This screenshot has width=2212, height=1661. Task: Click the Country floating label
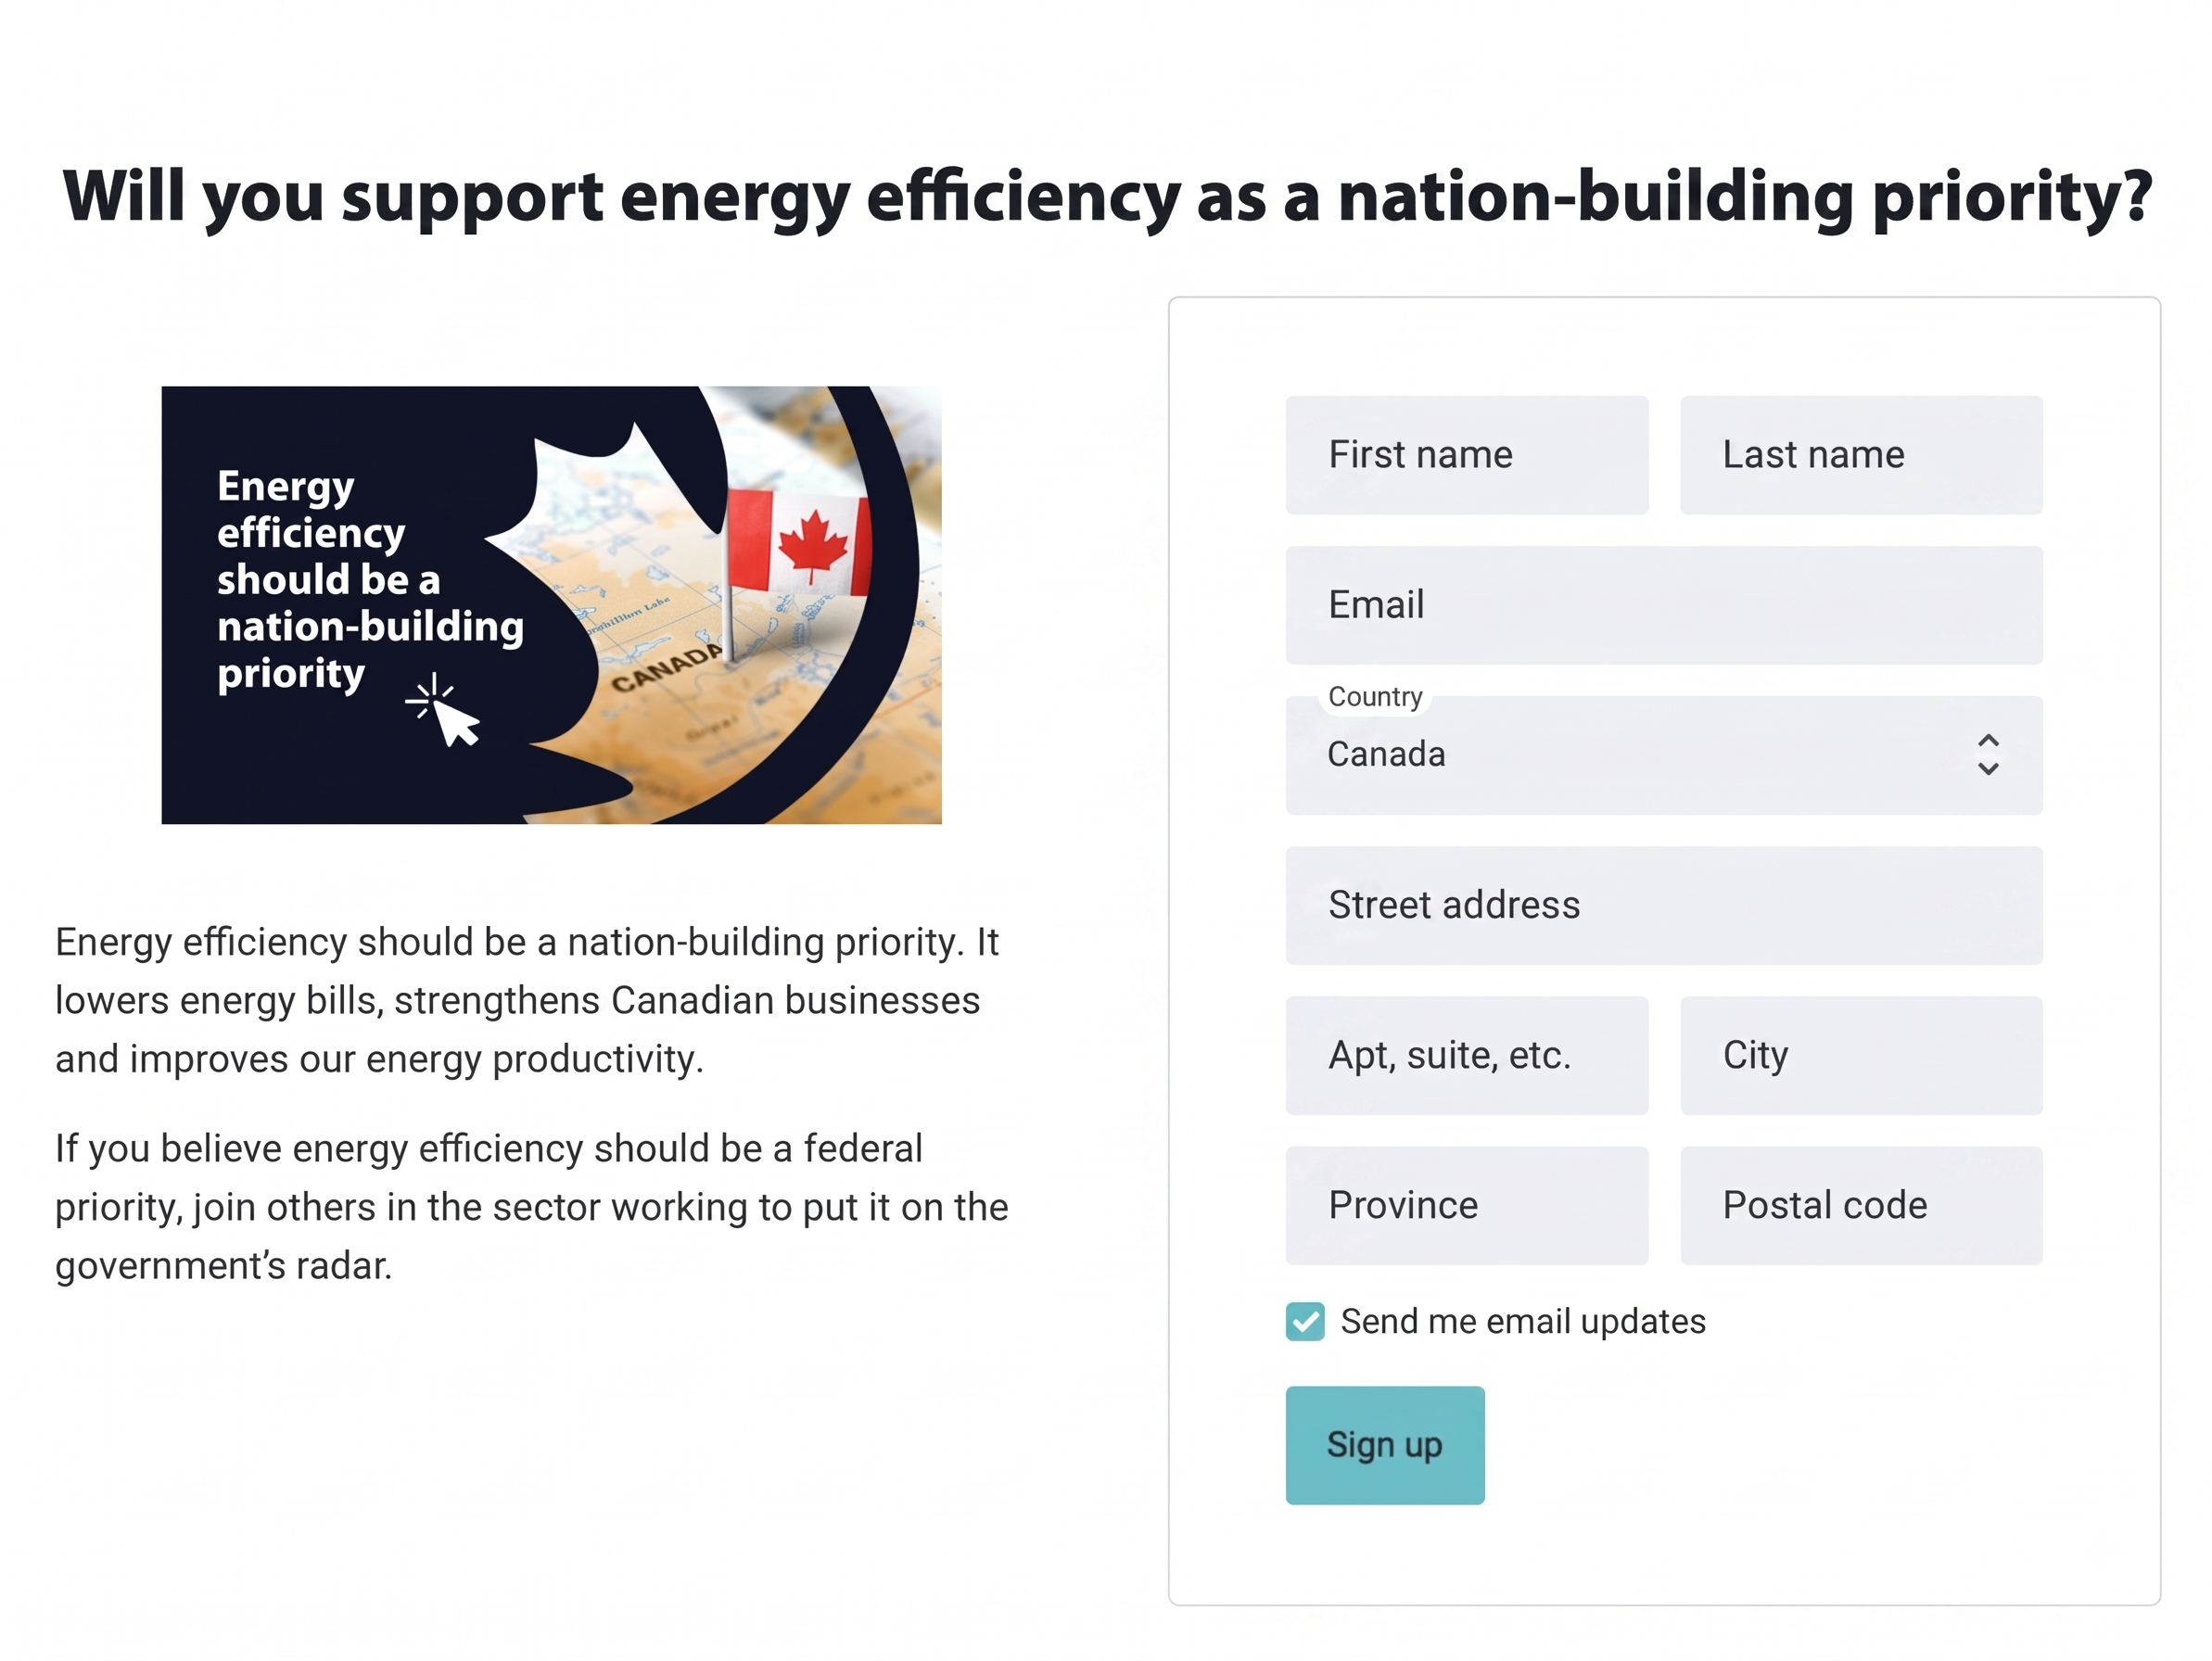pyautogui.click(x=1375, y=696)
